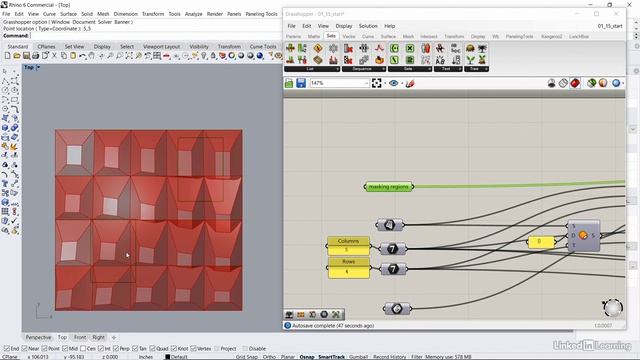Open the eye preview dropdown arrow in Grasshopper
This screenshot has width=640, height=360.
click(402, 84)
